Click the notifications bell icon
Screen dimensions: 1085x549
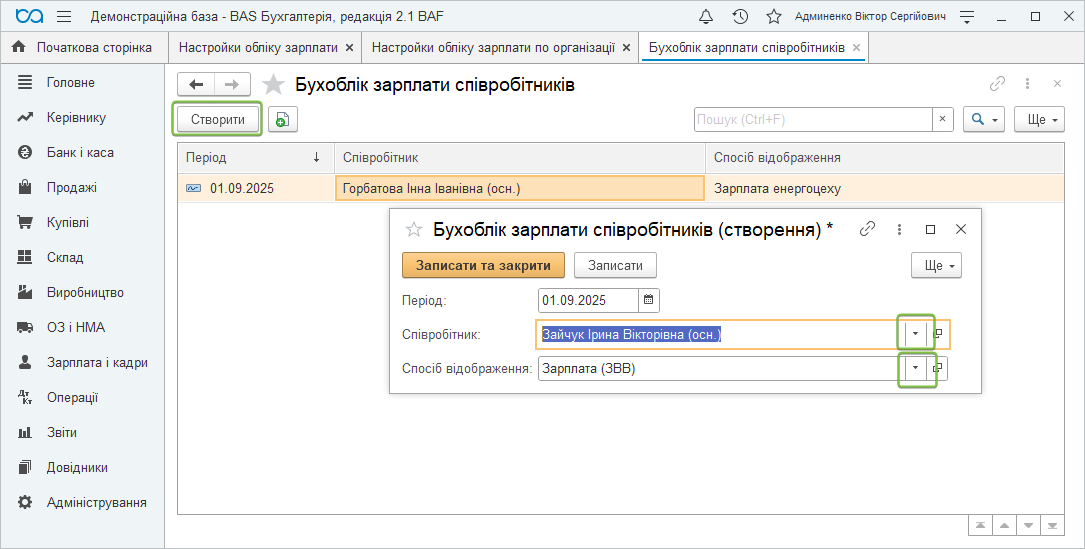[706, 17]
